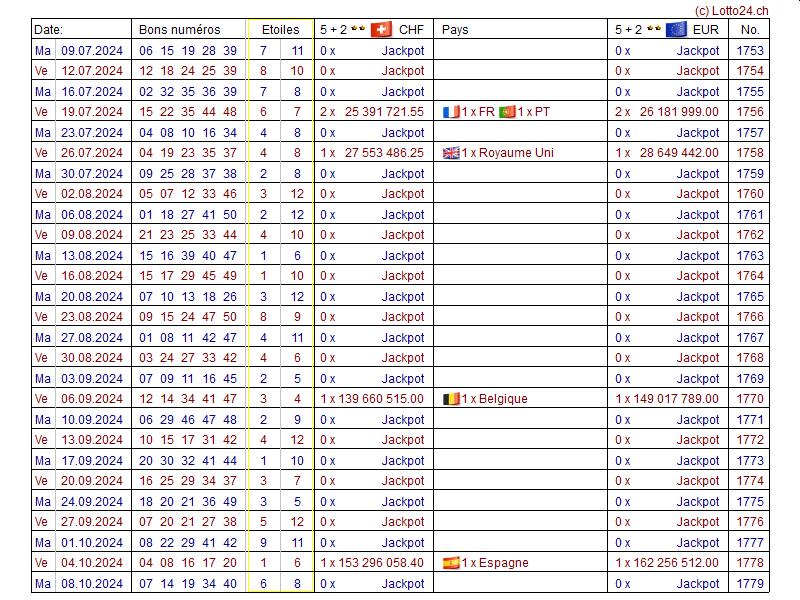
Task: Click the Spanish flag next to Espagne
Action: tap(451, 563)
